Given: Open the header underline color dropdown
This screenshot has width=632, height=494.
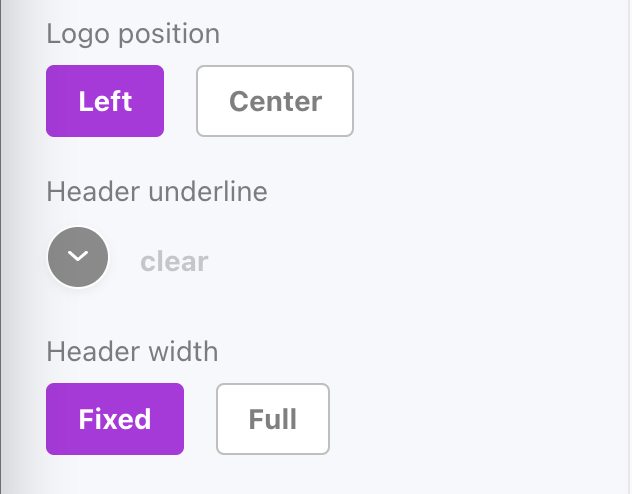Looking at the screenshot, I should 78,258.
